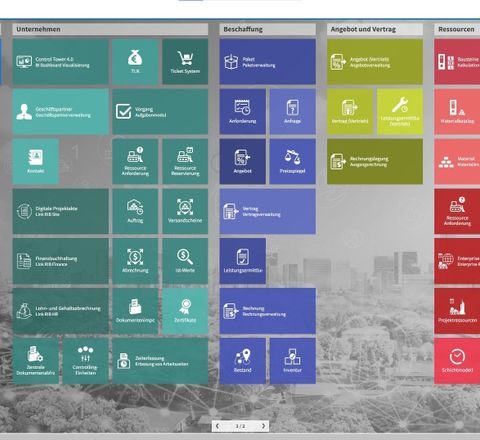Click the Anfrage tile

tap(292, 112)
